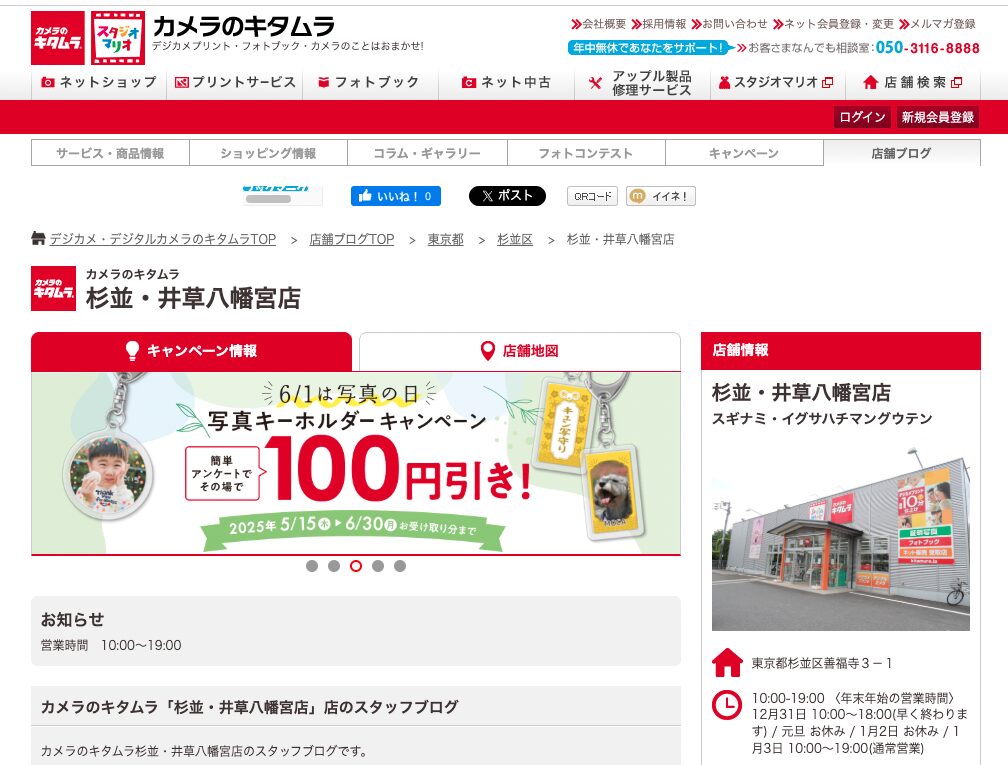Viewport: 1008px width, 765px height.
Task: Click the Facebook いいね! button
Action: pos(395,196)
